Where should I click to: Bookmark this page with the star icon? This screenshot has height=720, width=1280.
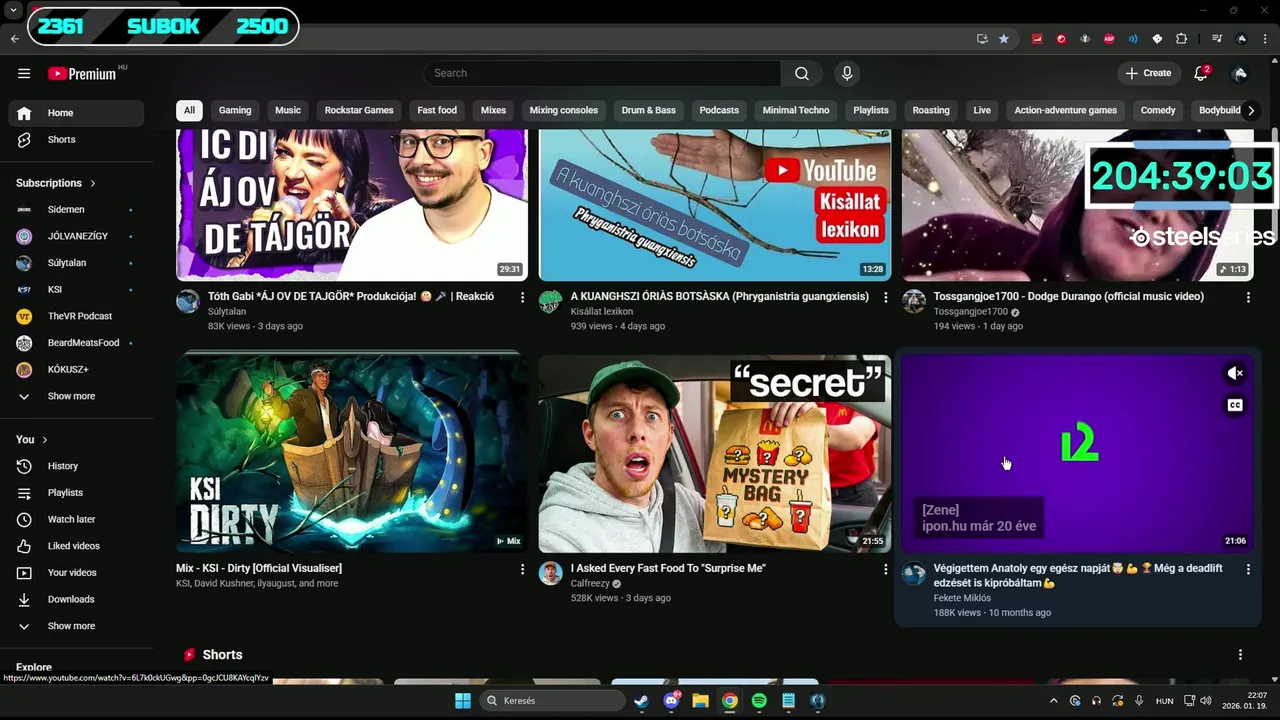[x=1004, y=39]
